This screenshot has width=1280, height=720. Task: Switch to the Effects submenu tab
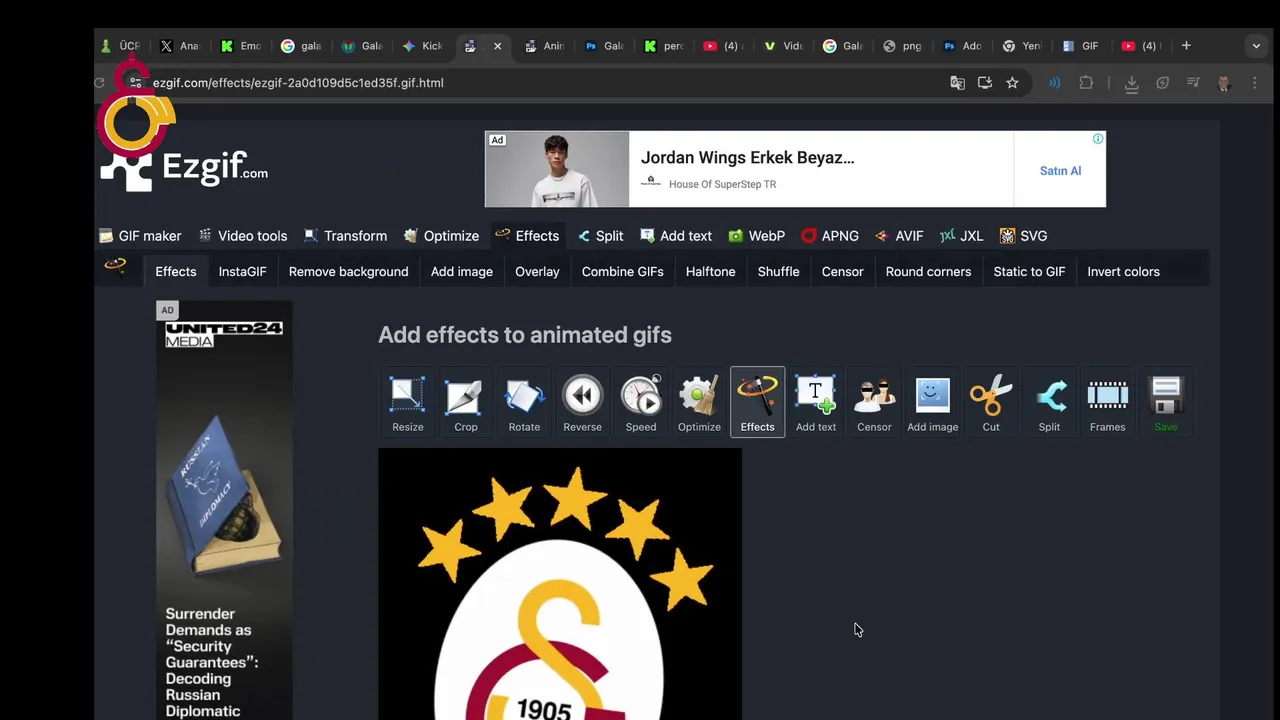(x=176, y=272)
